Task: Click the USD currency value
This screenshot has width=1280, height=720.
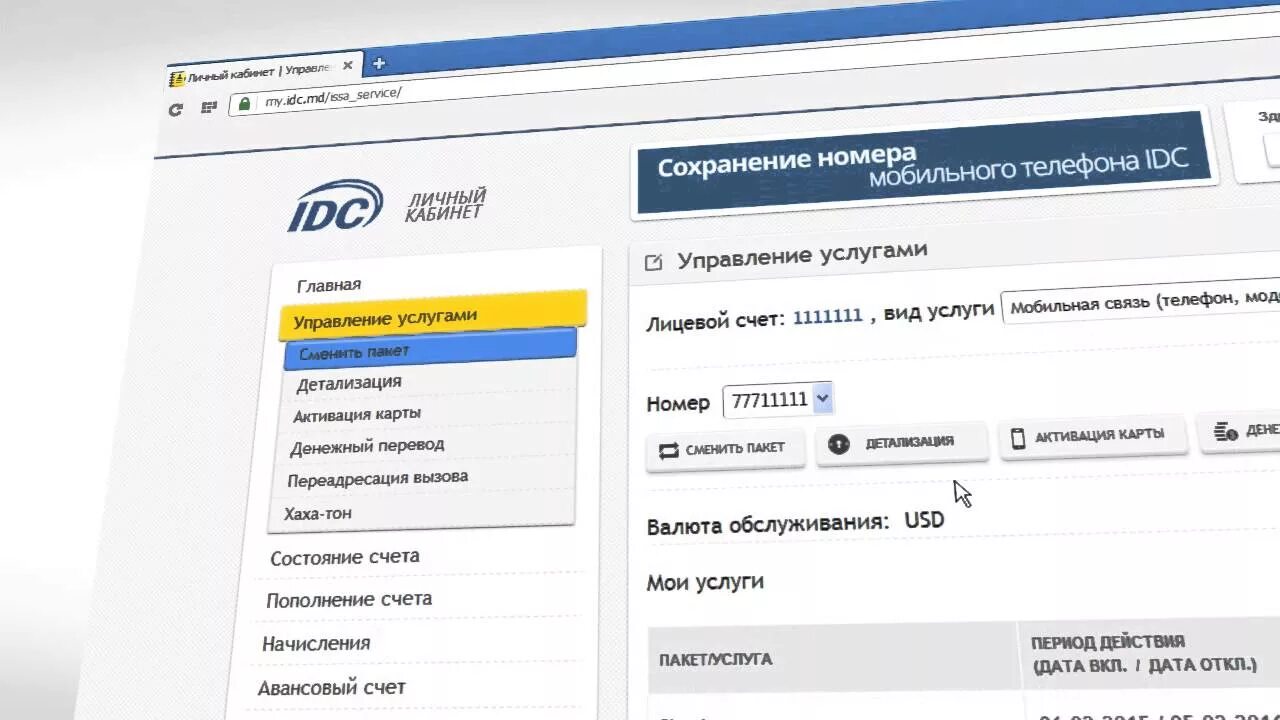Action: click(925, 521)
